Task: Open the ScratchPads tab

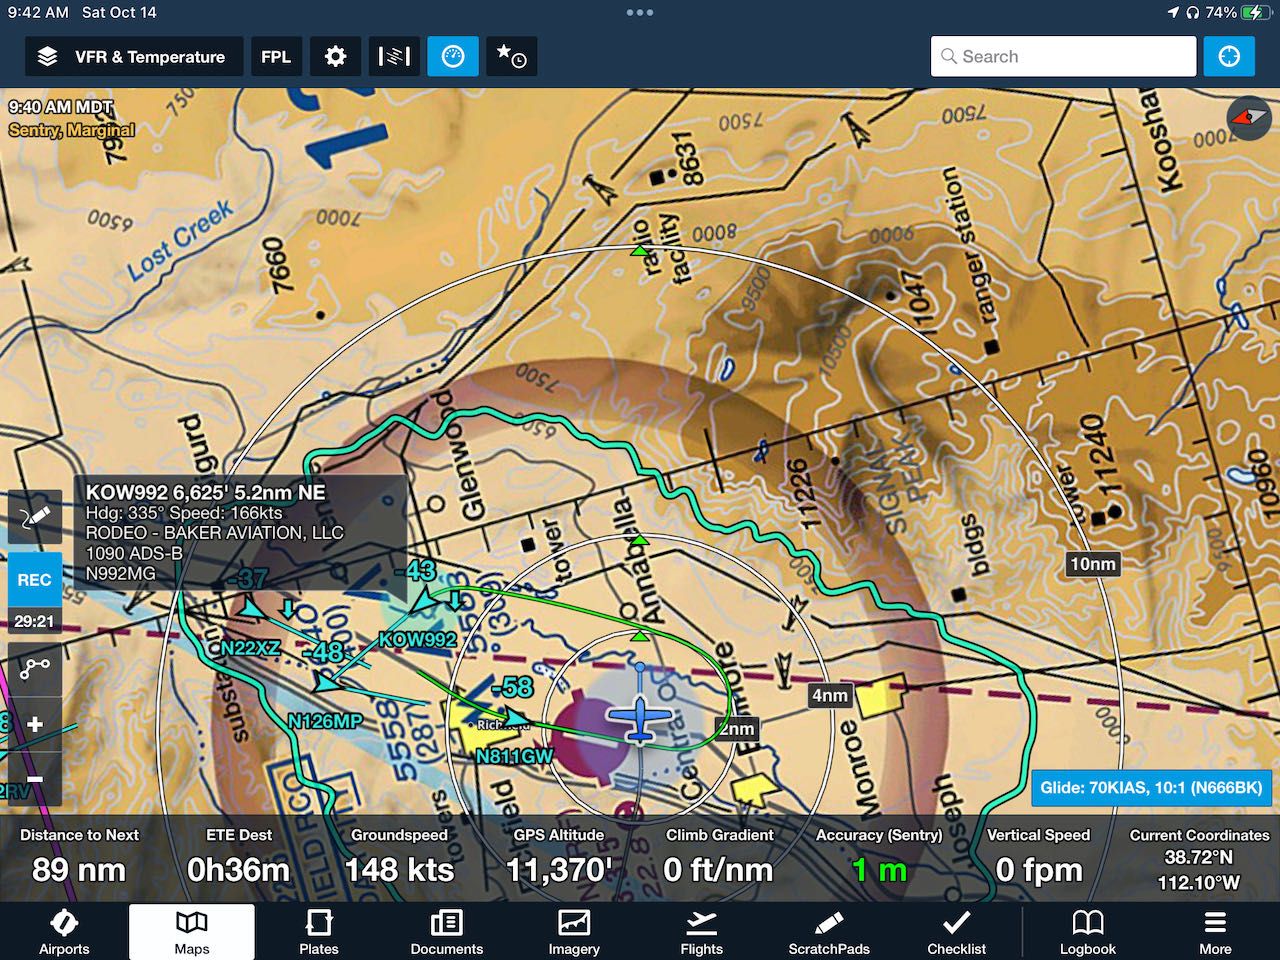Action: click(x=828, y=932)
